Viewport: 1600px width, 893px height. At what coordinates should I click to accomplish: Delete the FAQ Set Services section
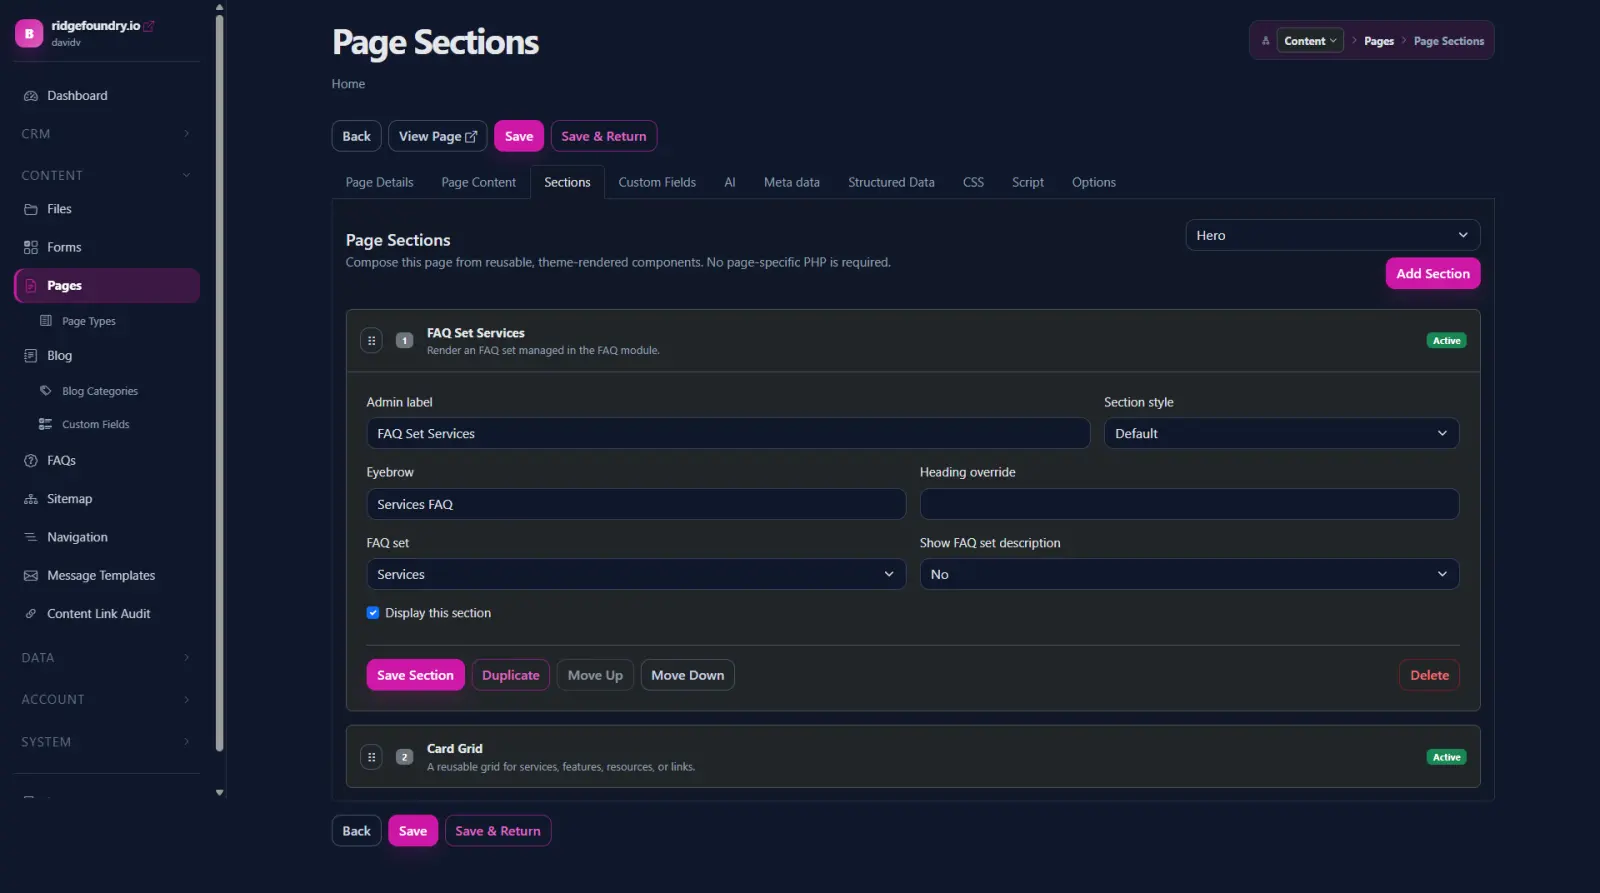click(x=1429, y=675)
